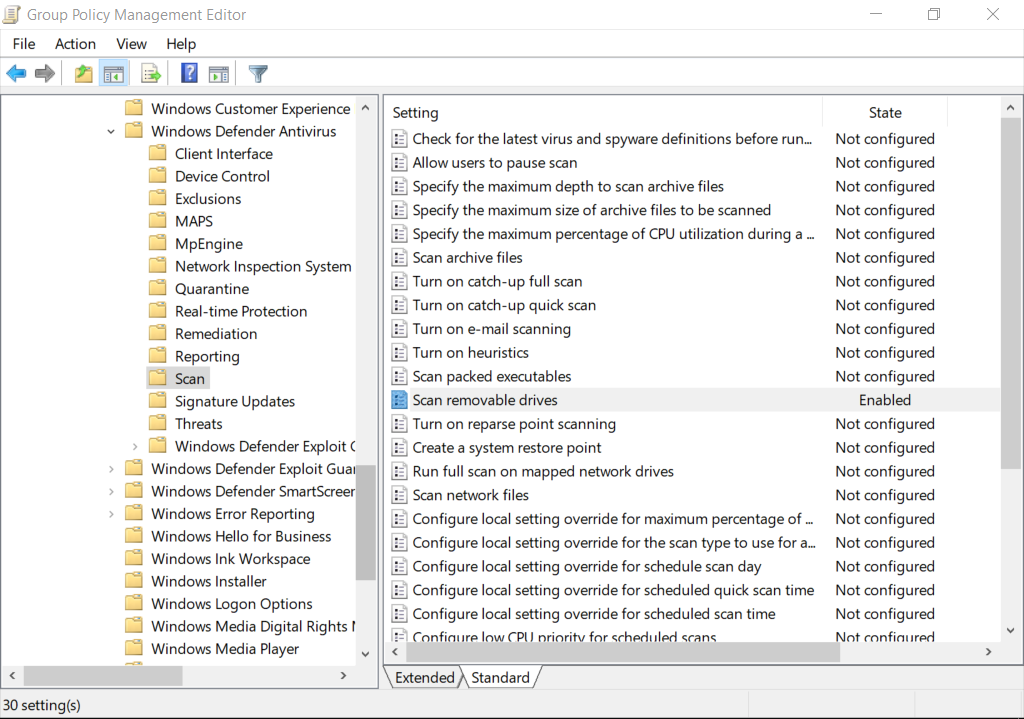Expand the Windows Defender SmartScreen node
This screenshot has height=719, width=1024.
(x=111, y=491)
